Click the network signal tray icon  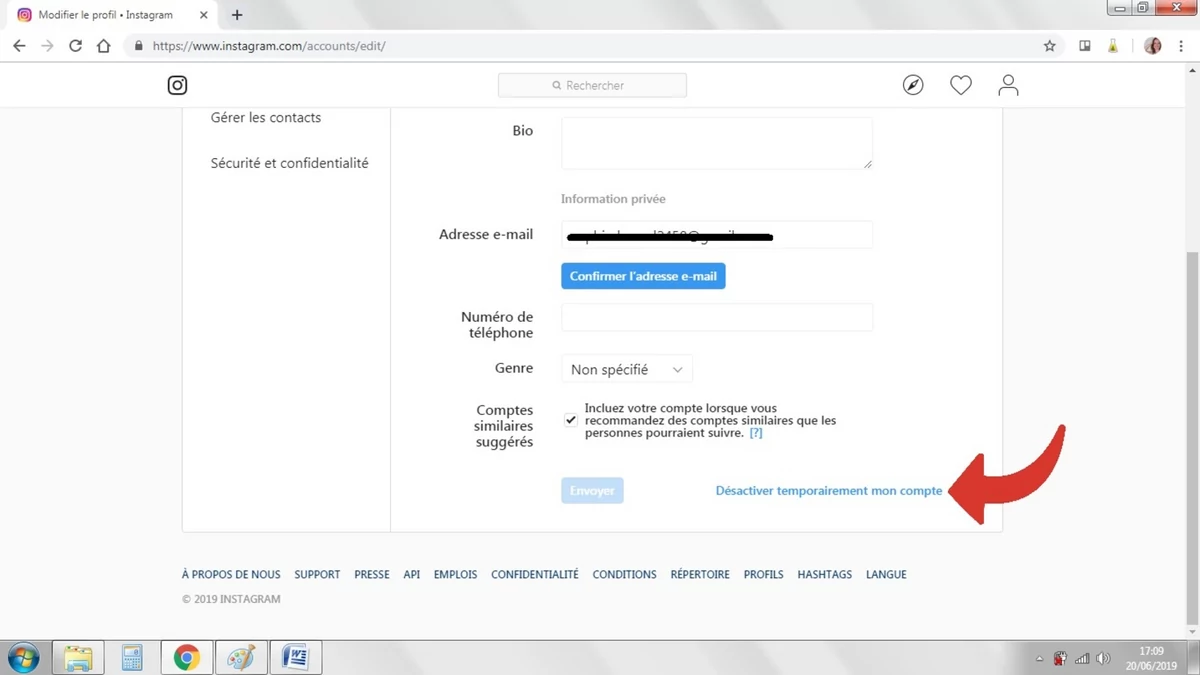[x=1082, y=659]
